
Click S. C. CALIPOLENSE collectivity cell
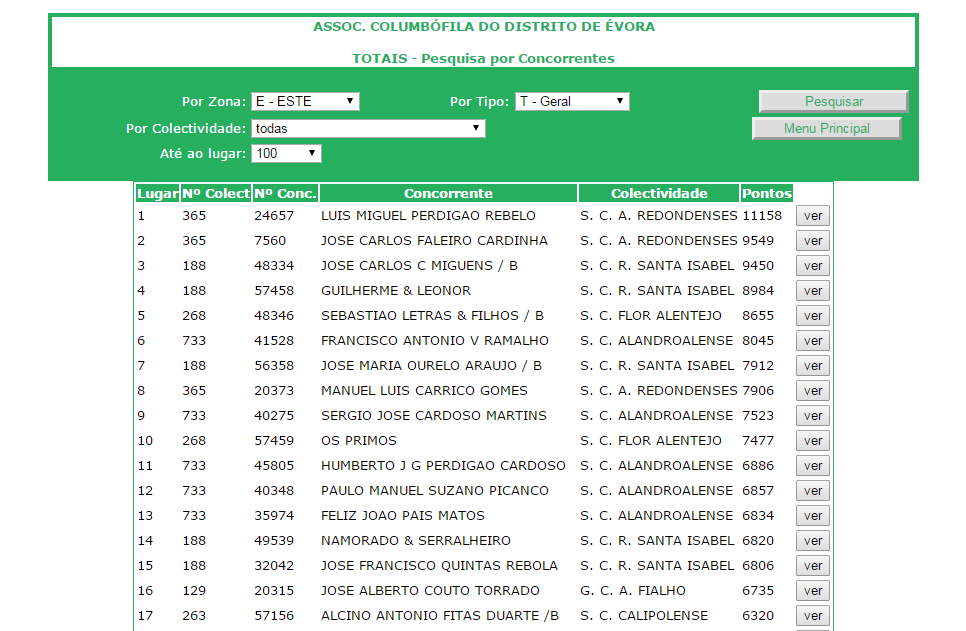(644, 616)
